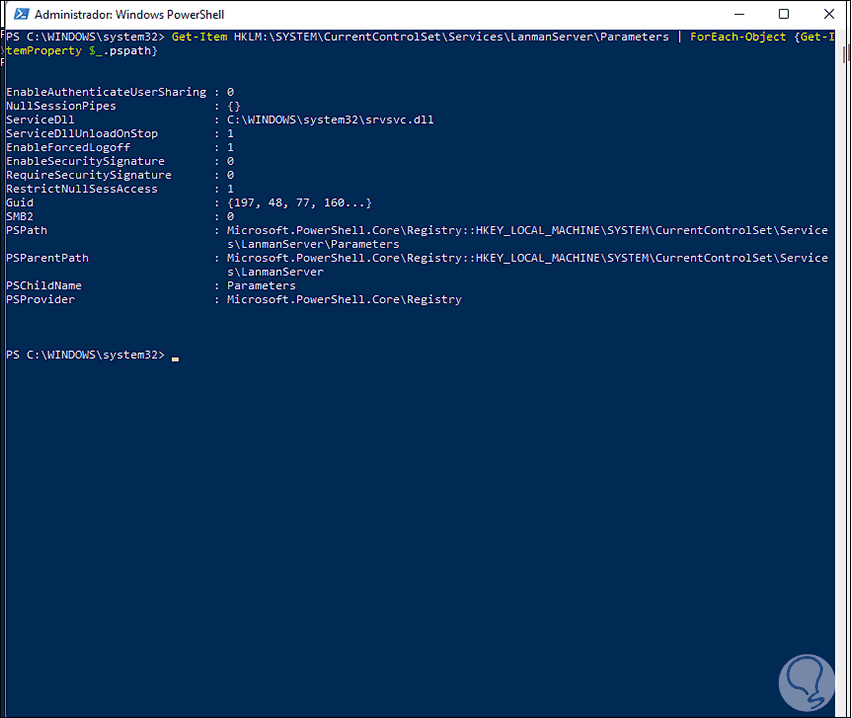The height and width of the screenshot is (718, 852).
Task: Click the 'Parameters' value of PSChildName
Action: [x=261, y=286]
